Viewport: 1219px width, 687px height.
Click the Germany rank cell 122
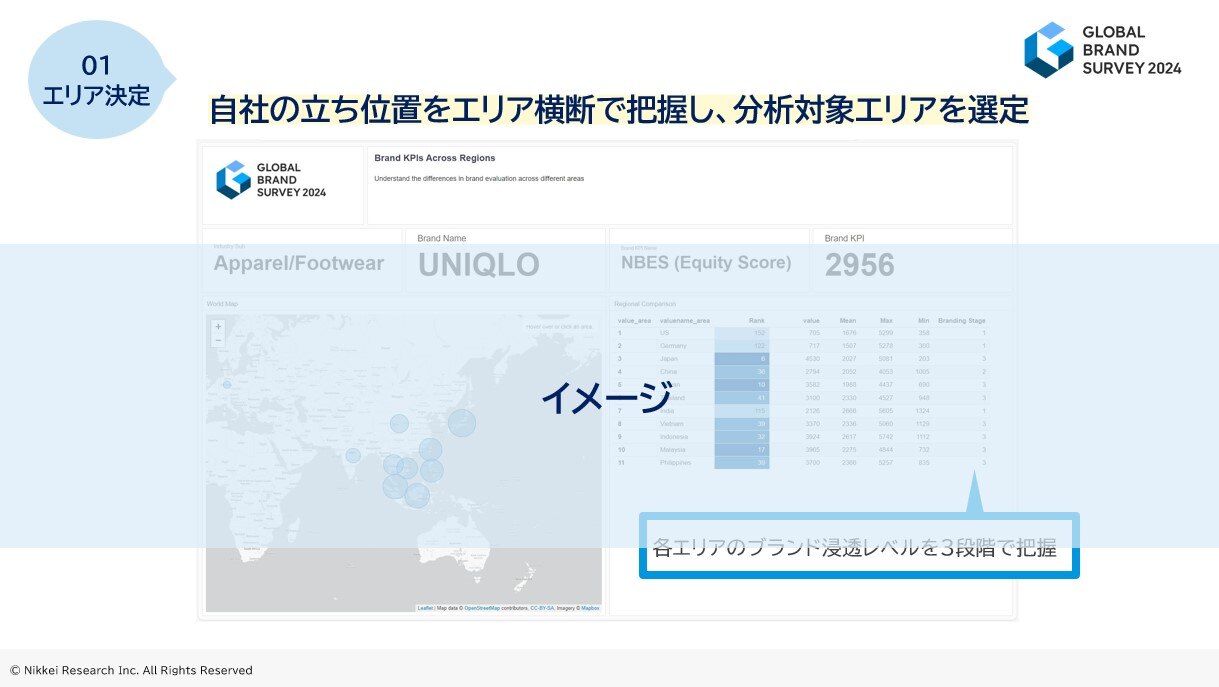point(742,346)
